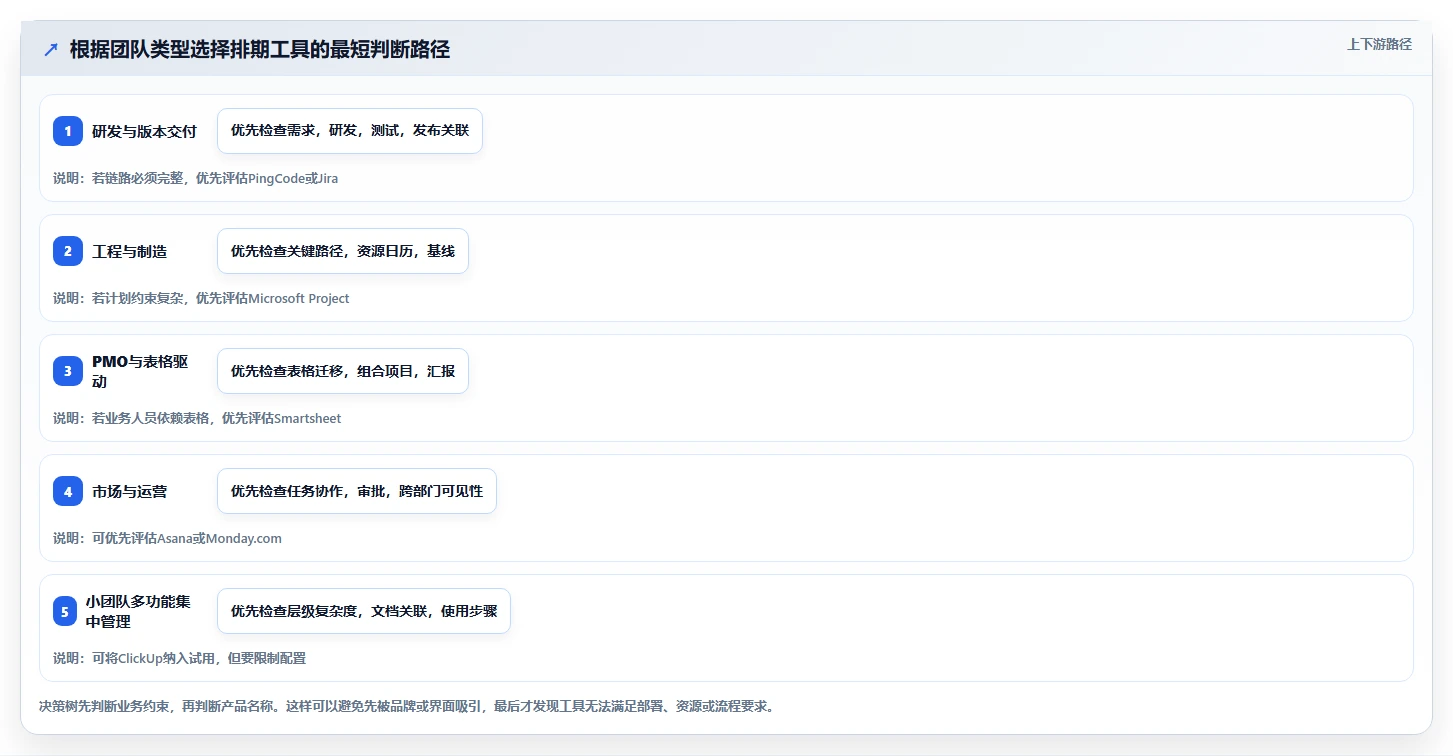Viewport: 1453px width, 756px height.
Task: Click the note mentioning Microsoft Project
Action: tap(201, 298)
